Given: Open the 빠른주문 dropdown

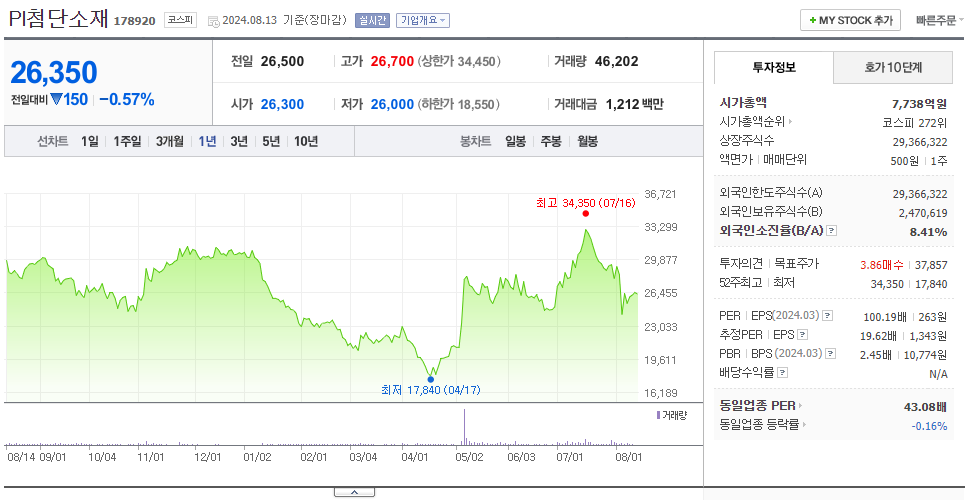Looking at the screenshot, I should coord(940,20).
